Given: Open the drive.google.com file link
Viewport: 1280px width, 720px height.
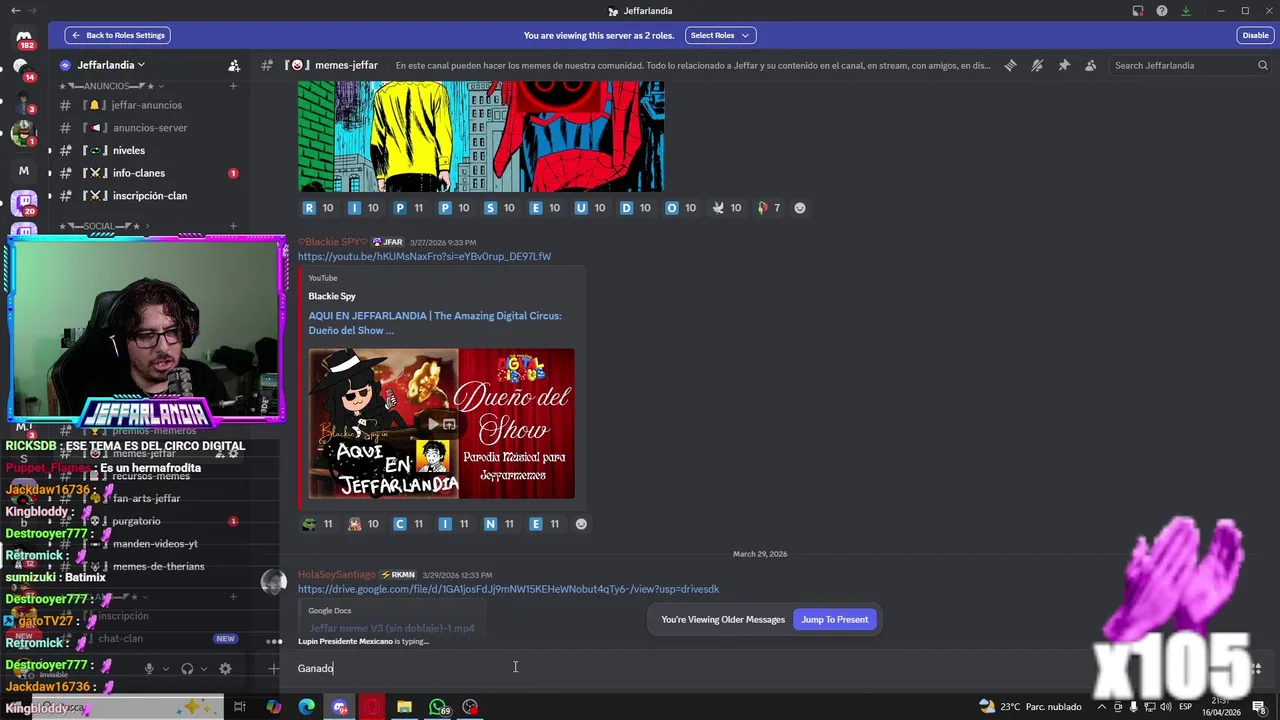Looking at the screenshot, I should [508, 589].
